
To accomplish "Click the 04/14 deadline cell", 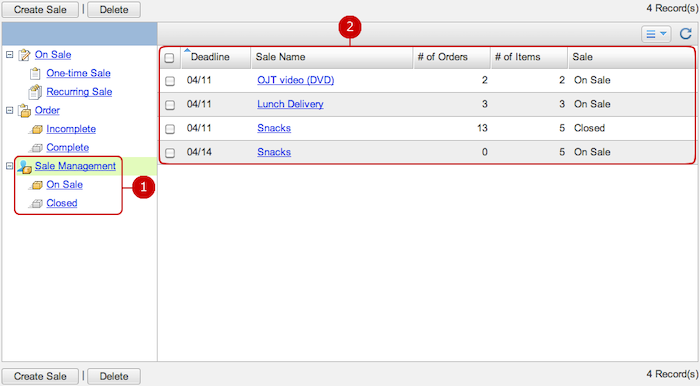I will pyautogui.click(x=199, y=152).
